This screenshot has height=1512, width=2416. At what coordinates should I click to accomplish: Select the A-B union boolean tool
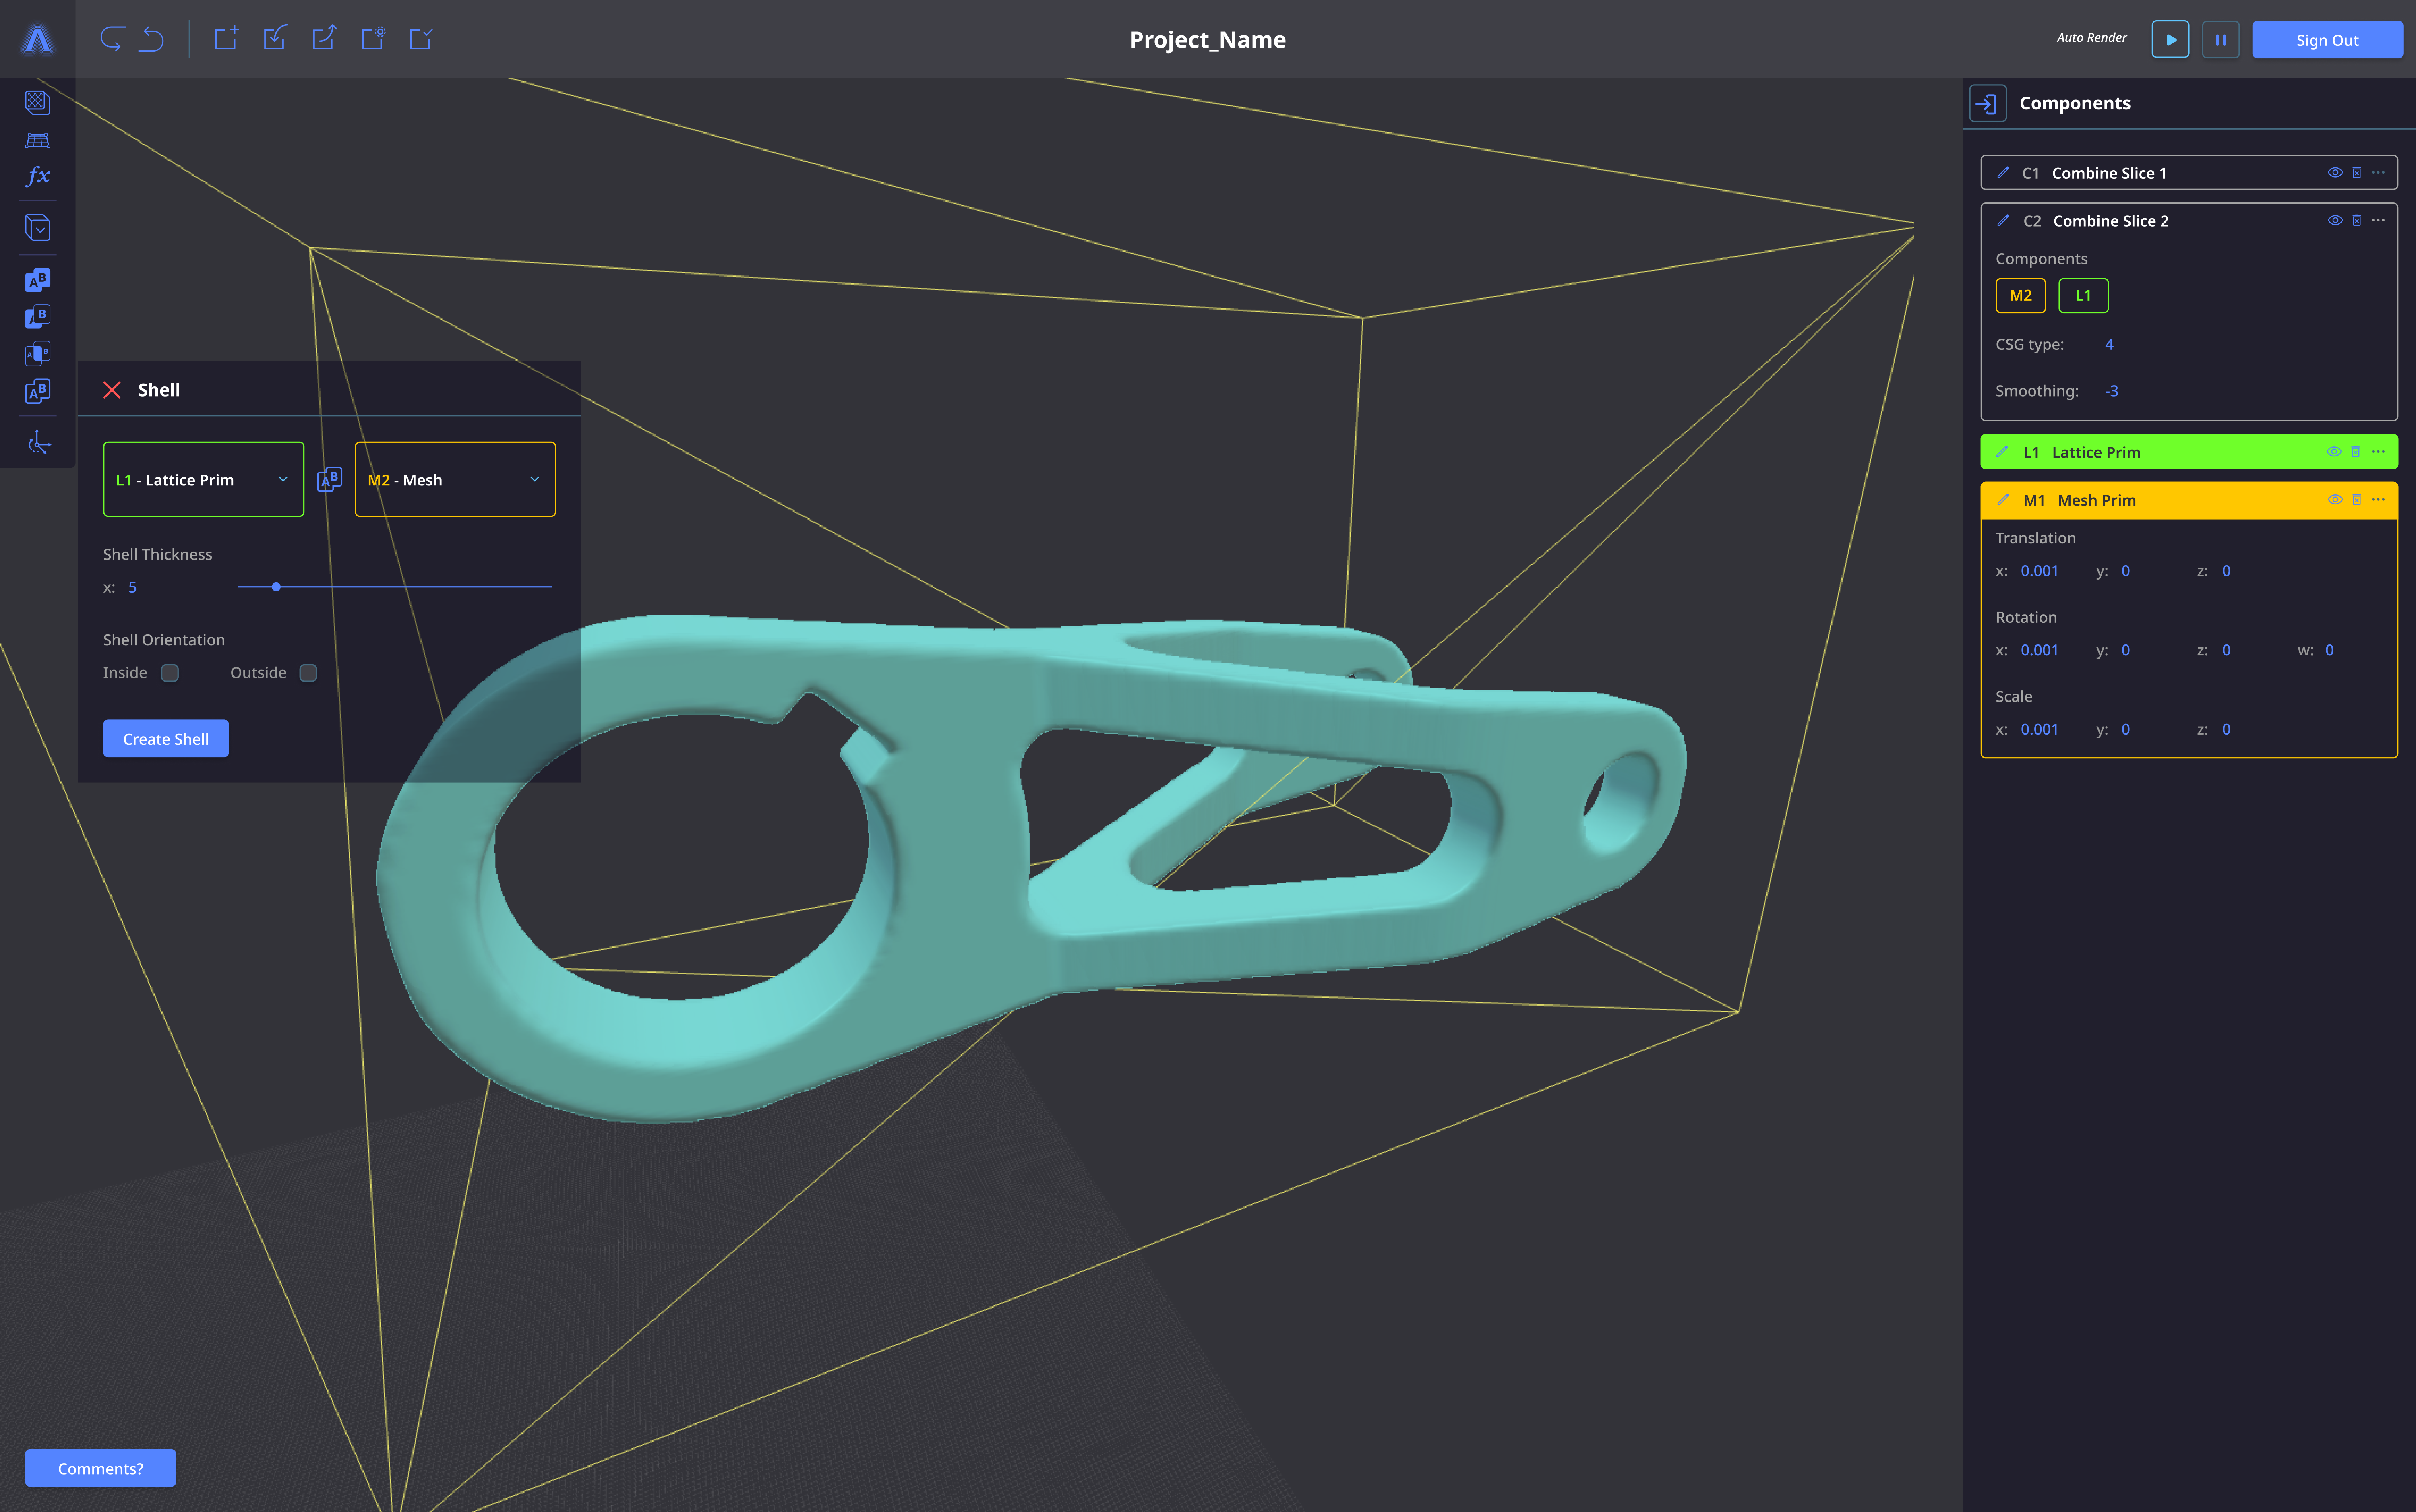pyautogui.click(x=38, y=280)
